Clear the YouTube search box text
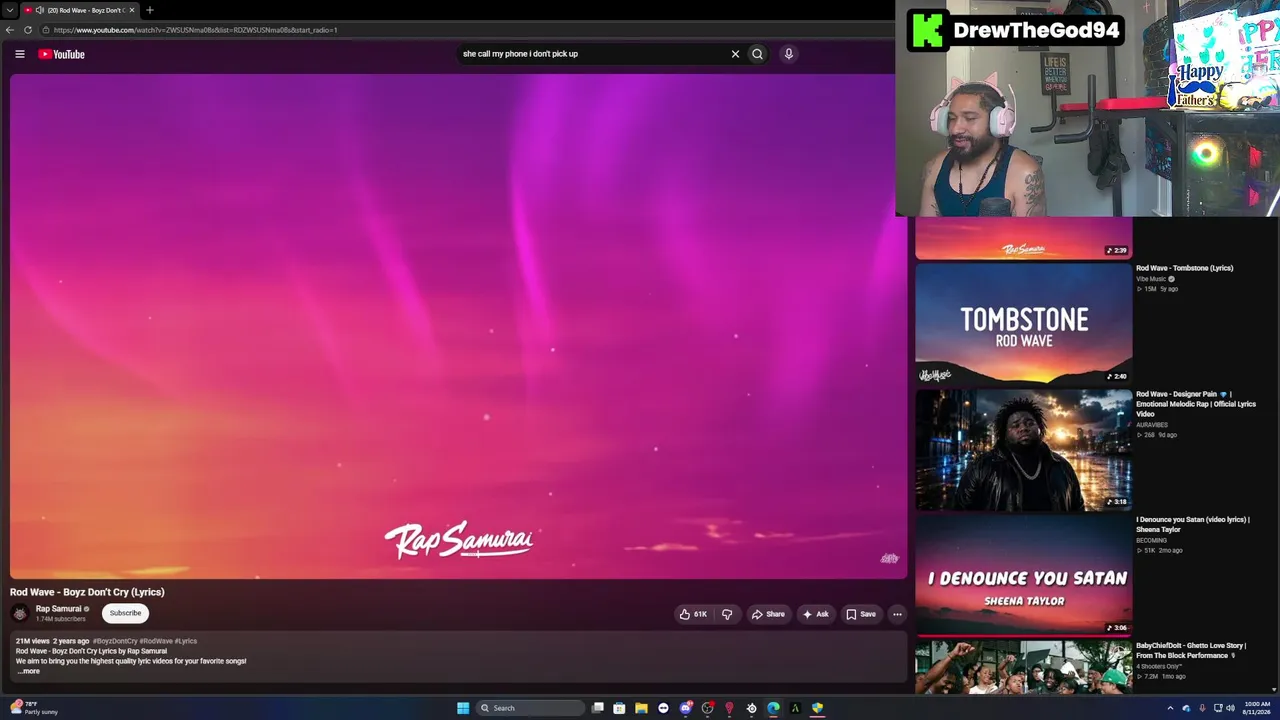The height and width of the screenshot is (720, 1280). 735,54
